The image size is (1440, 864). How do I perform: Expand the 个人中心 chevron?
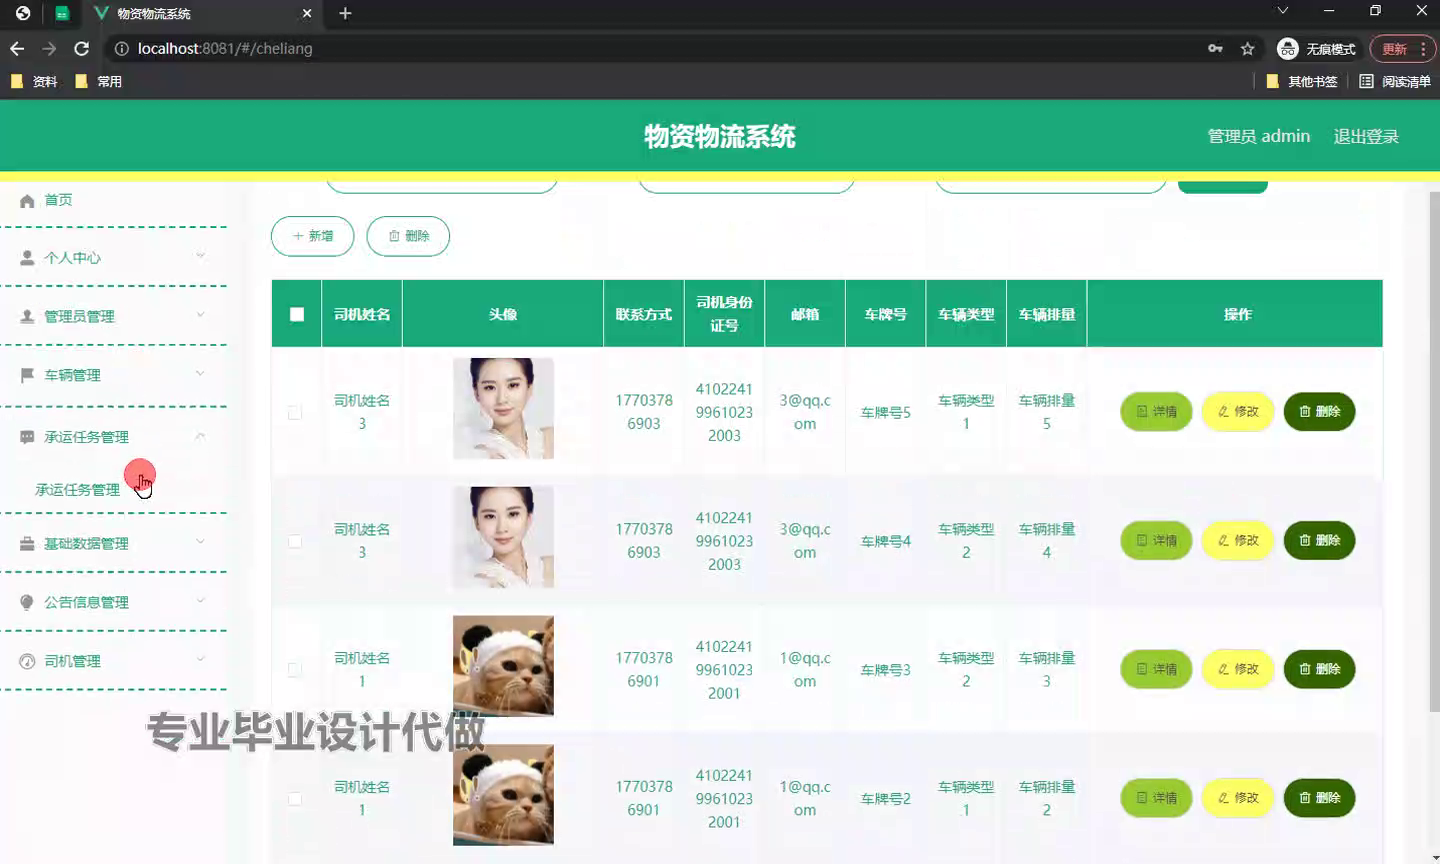coord(200,256)
